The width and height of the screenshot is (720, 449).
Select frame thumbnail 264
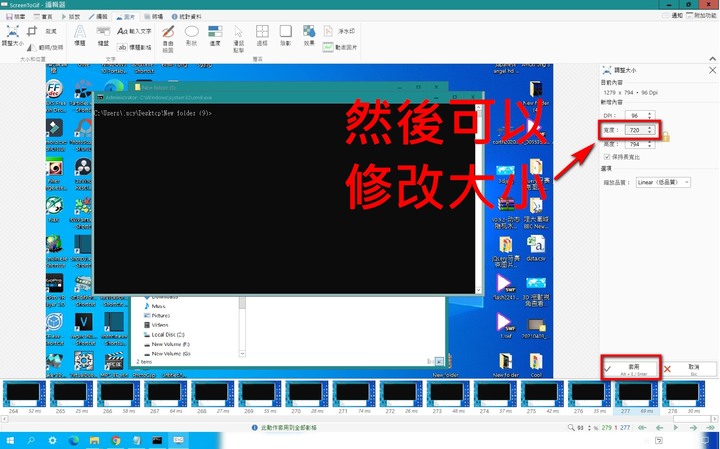tap(24, 398)
